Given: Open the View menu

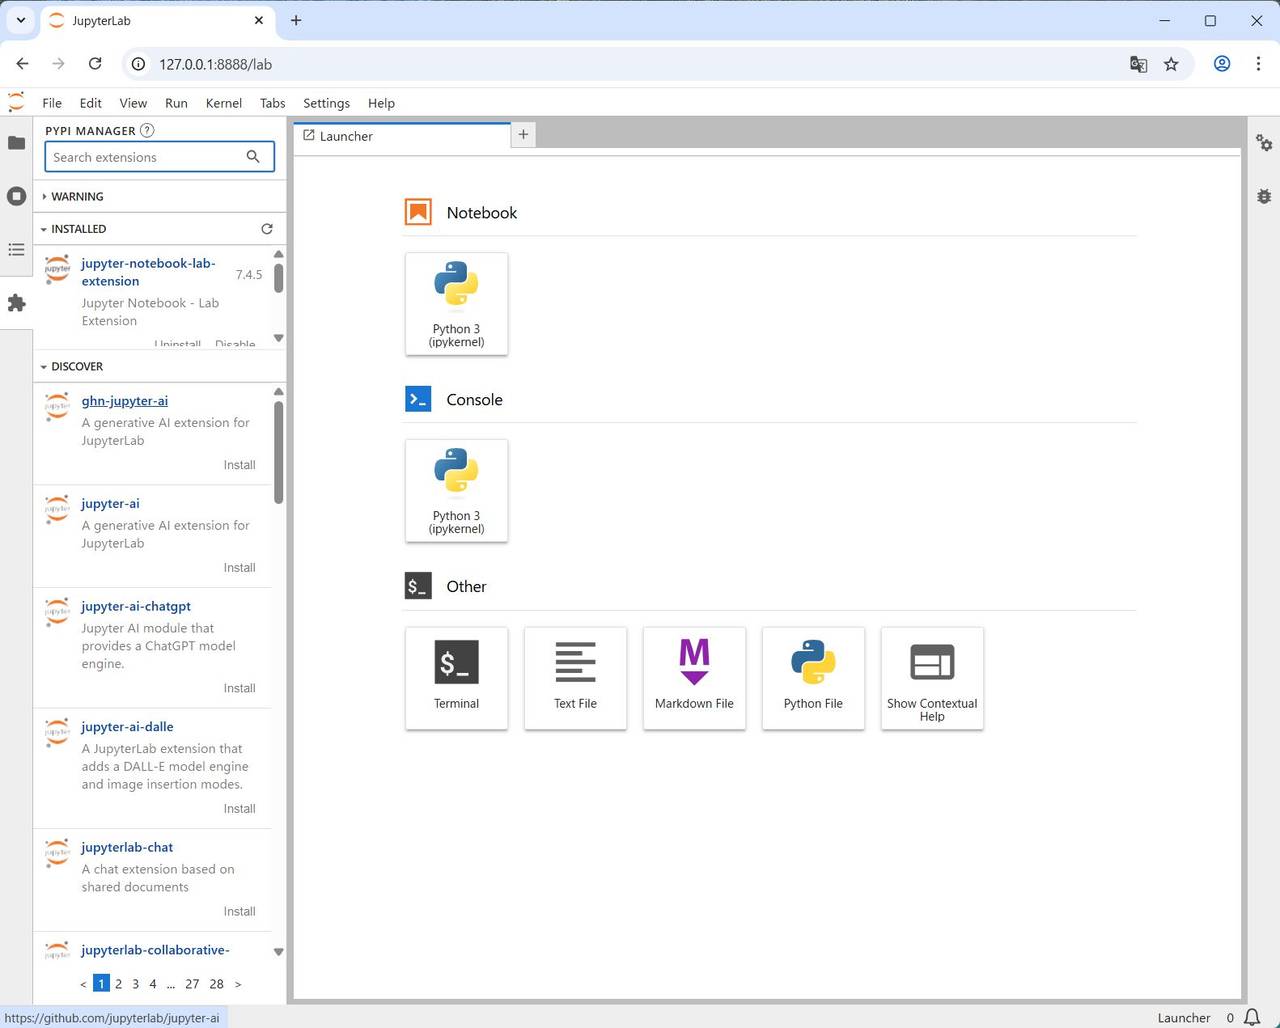Looking at the screenshot, I should [133, 103].
